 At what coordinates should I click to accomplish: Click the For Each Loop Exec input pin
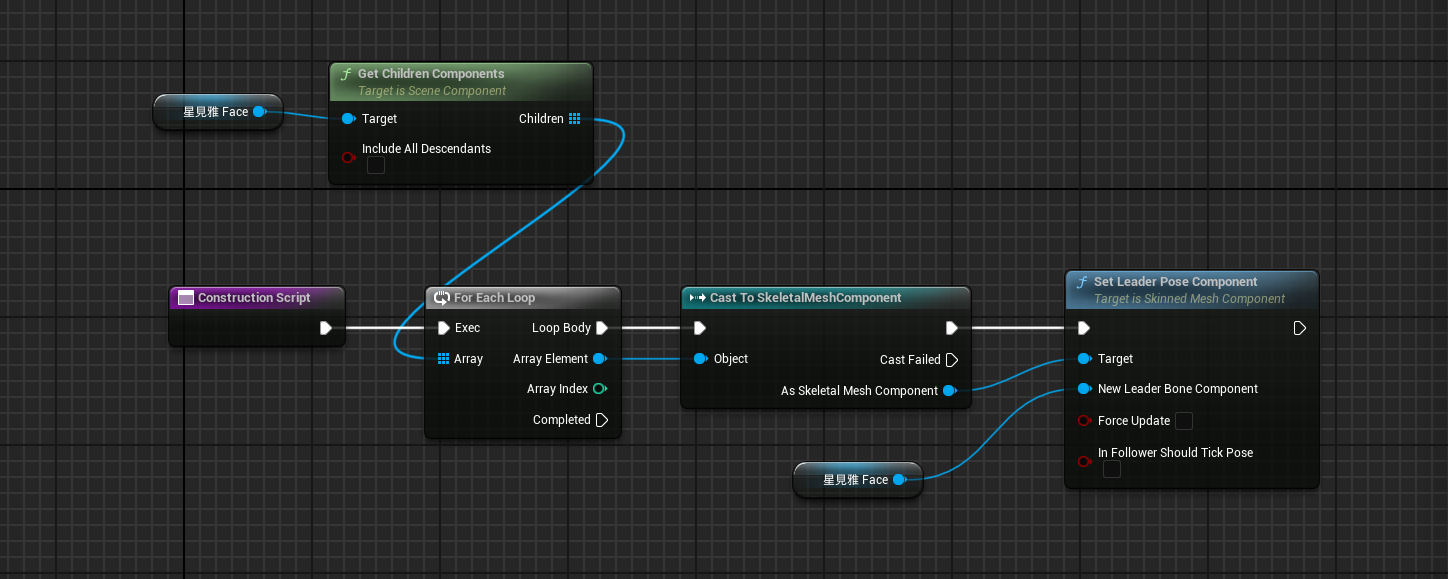tap(444, 328)
